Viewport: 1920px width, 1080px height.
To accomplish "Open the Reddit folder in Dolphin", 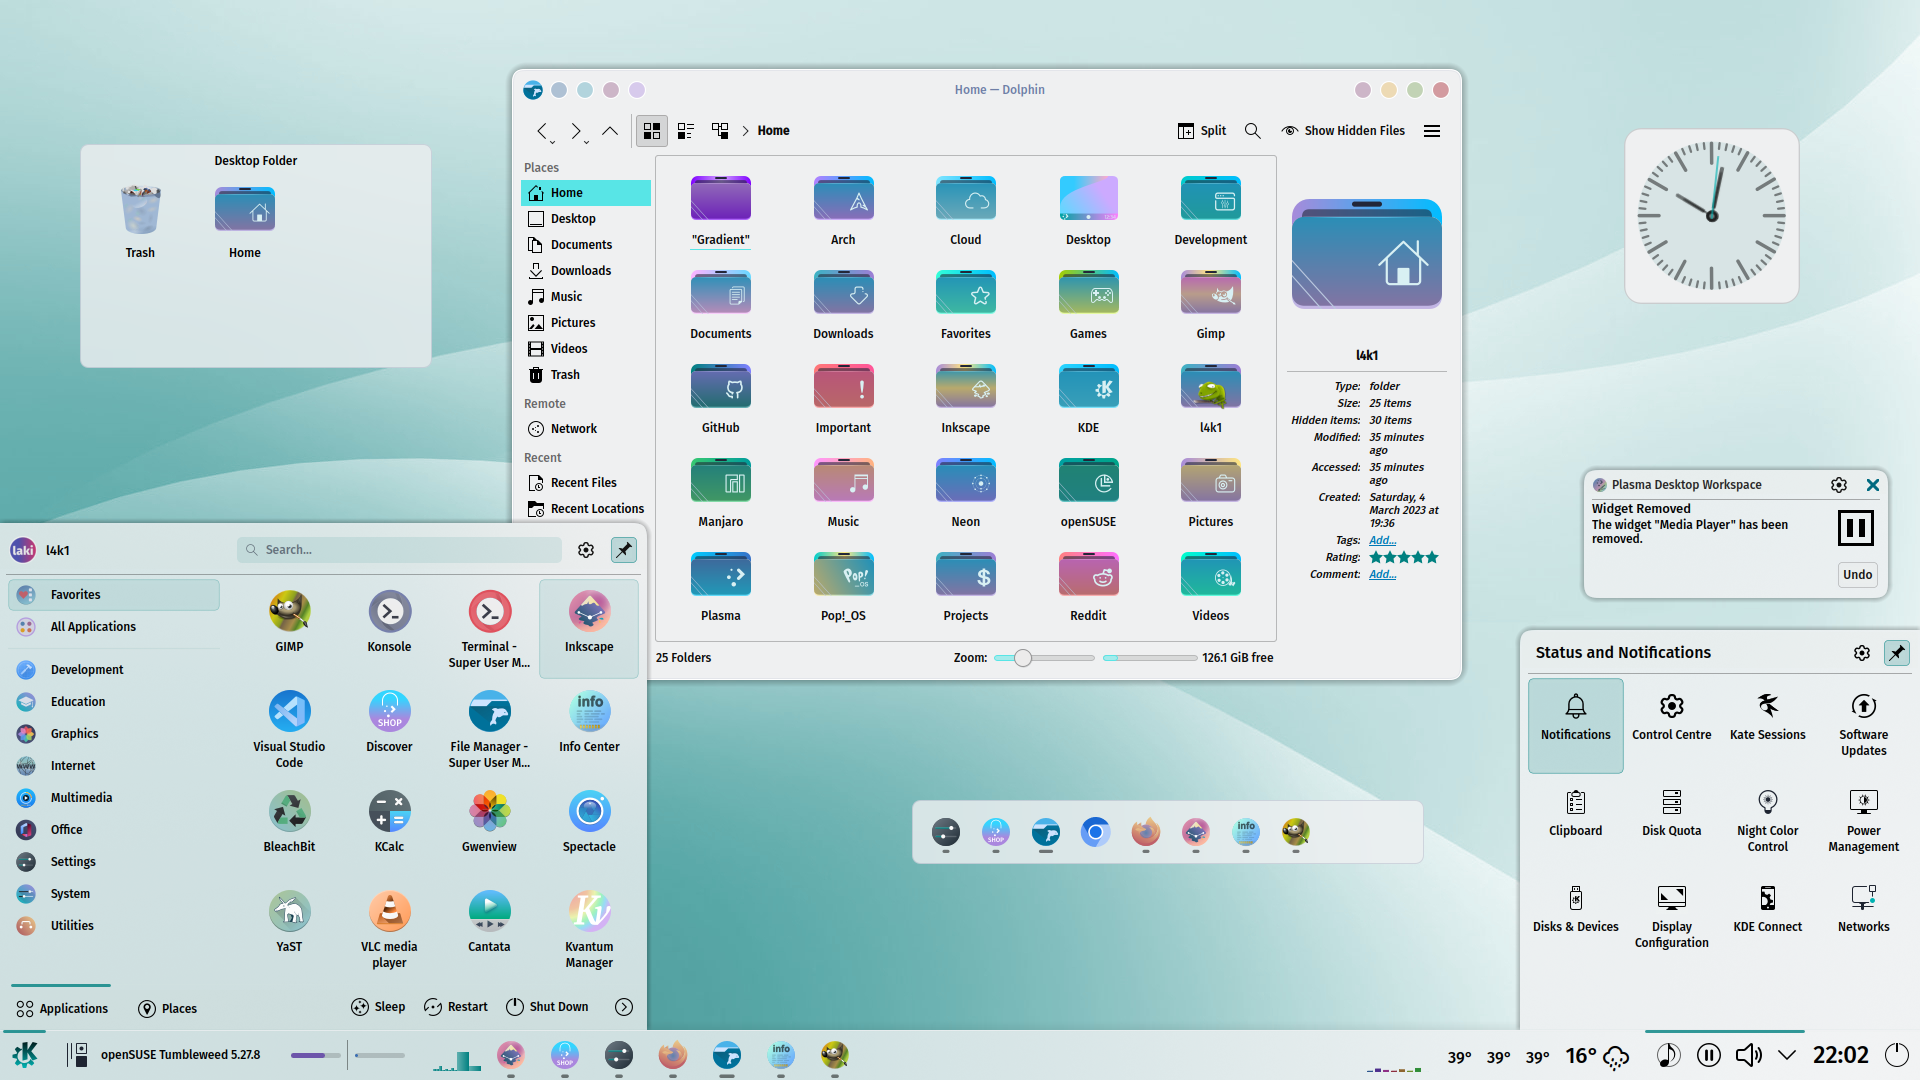I will (x=1088, y=586).
